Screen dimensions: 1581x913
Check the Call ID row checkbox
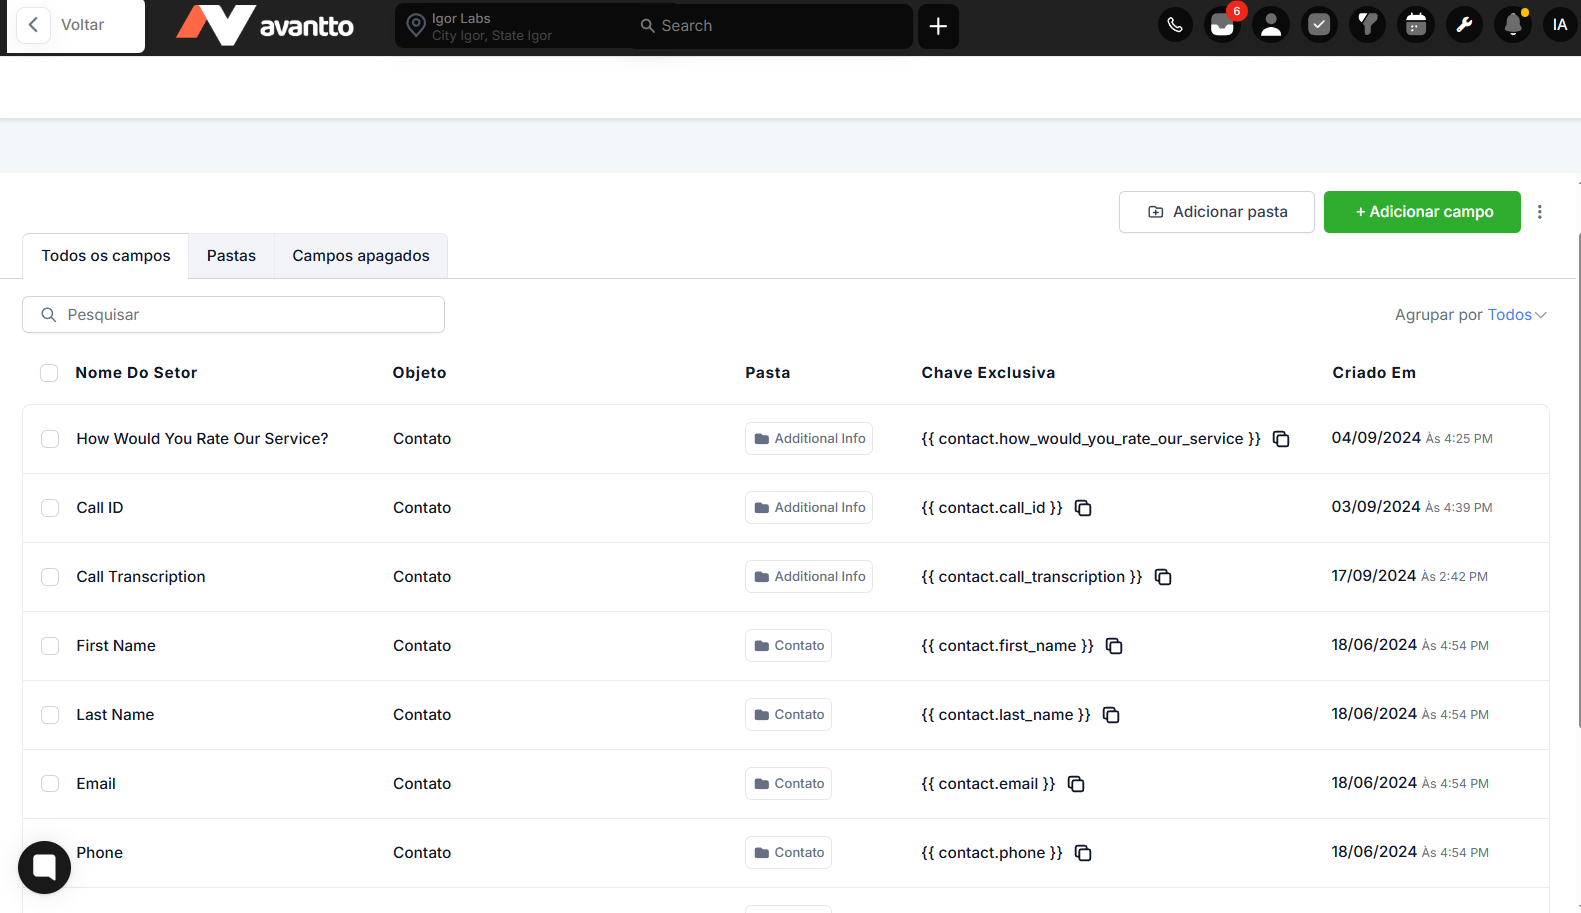coord(50,508)
